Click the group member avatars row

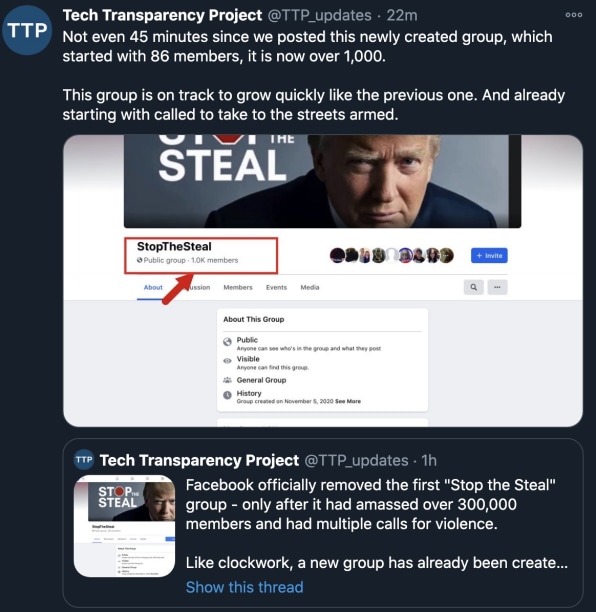point(391,255)
